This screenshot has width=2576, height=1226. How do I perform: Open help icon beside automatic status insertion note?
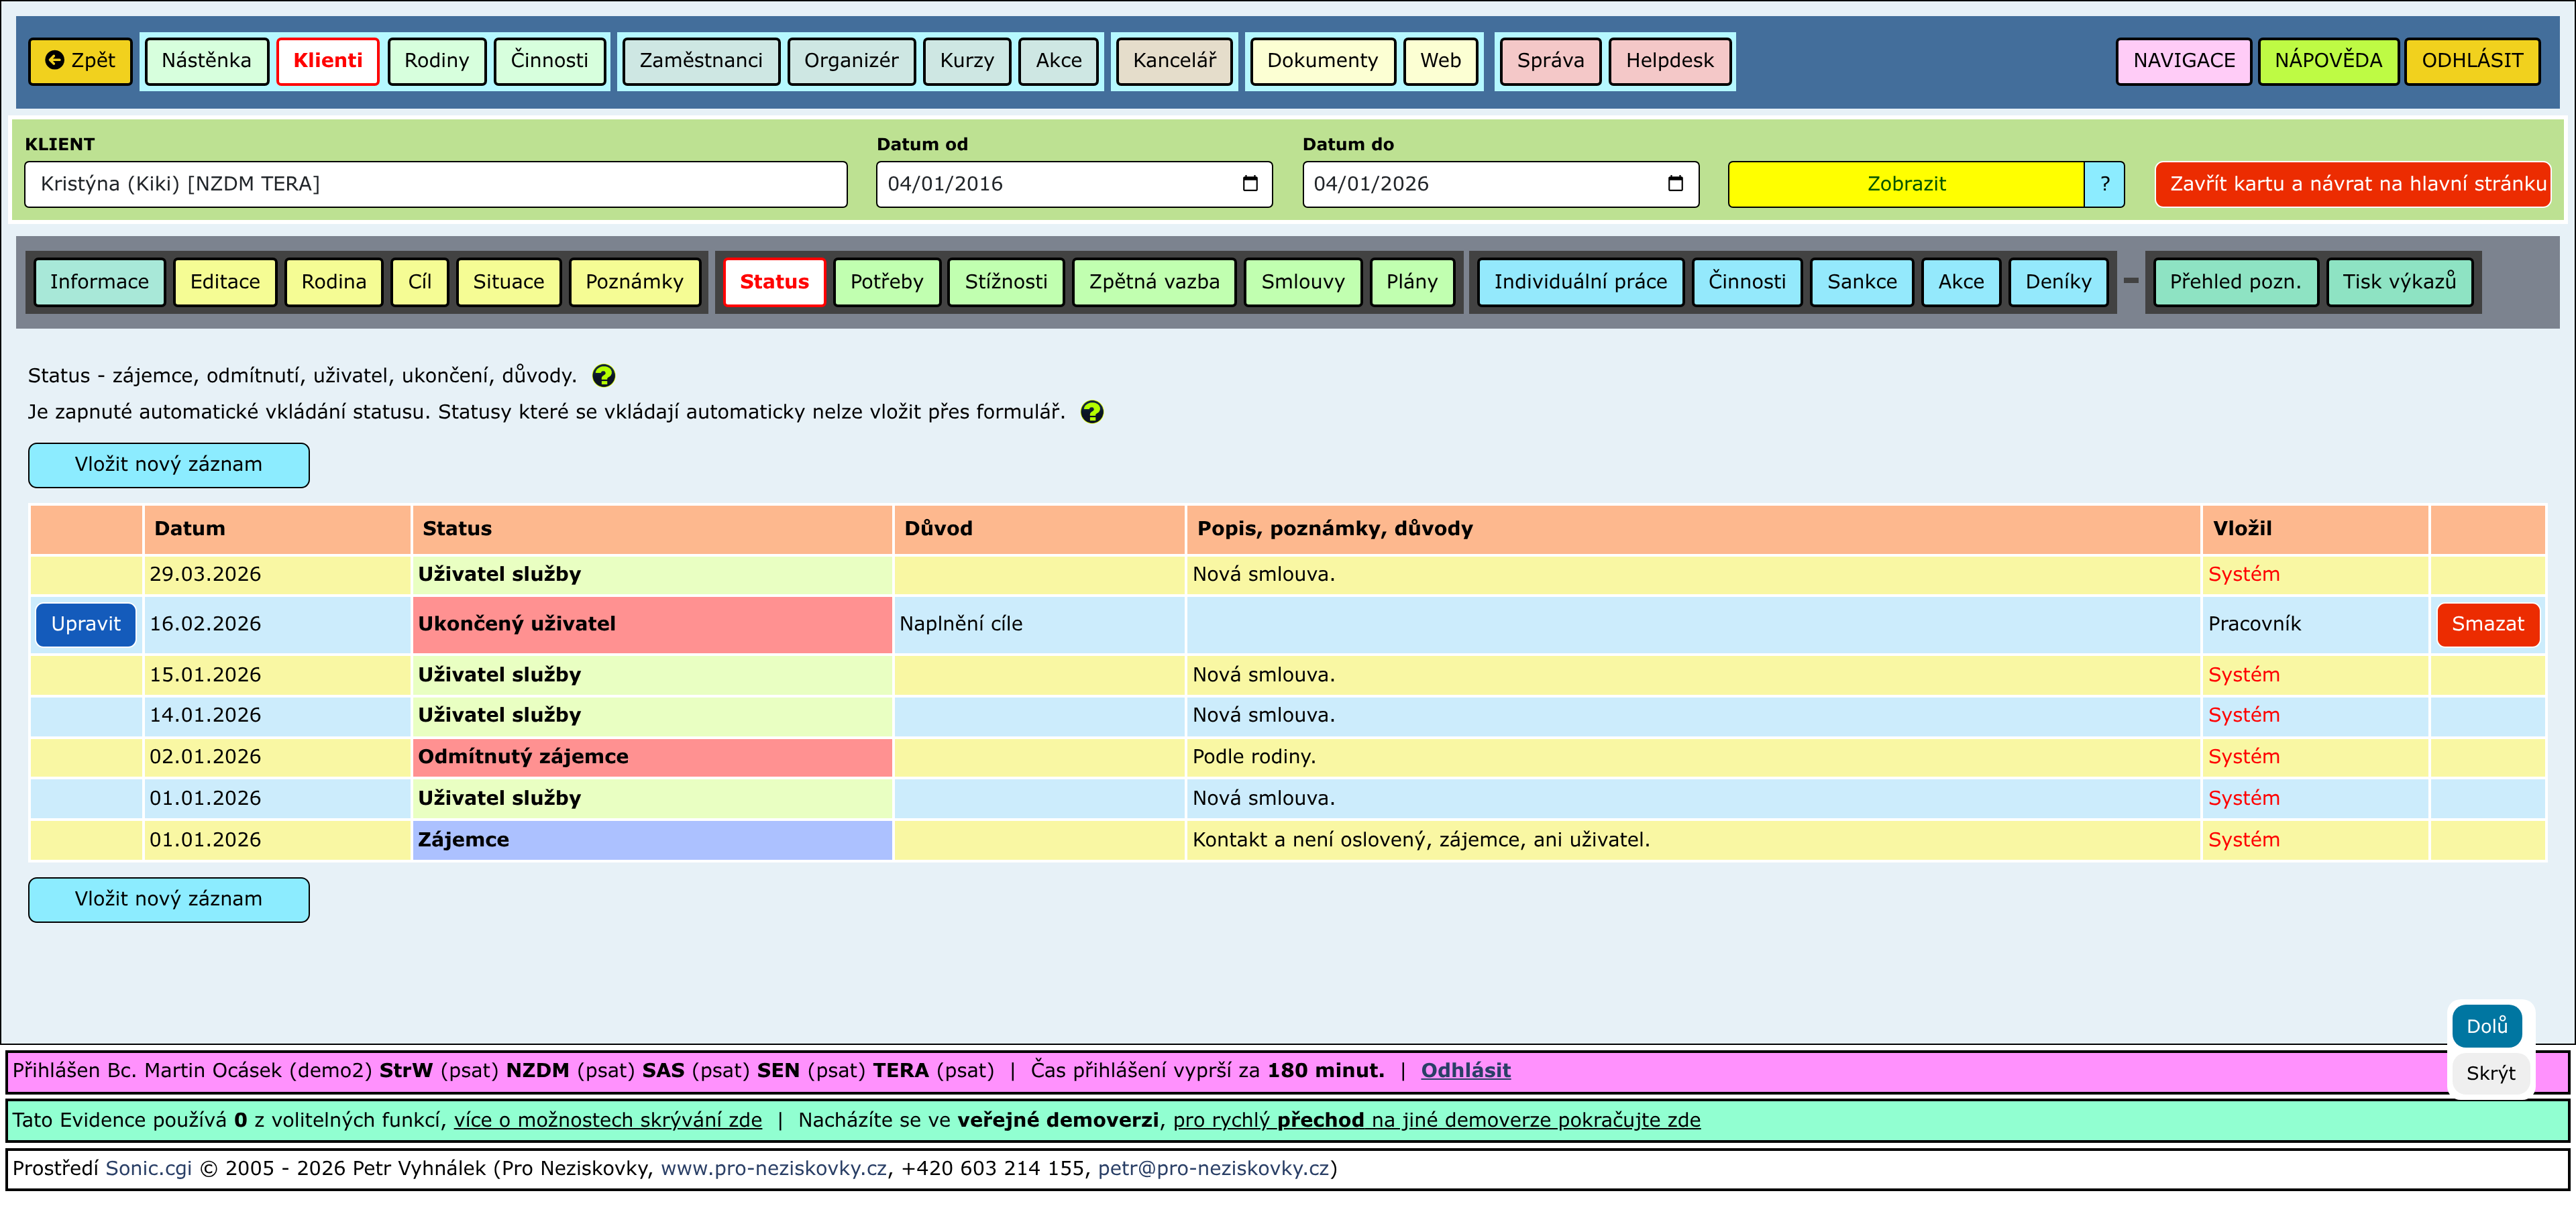tap(1092, 412)
